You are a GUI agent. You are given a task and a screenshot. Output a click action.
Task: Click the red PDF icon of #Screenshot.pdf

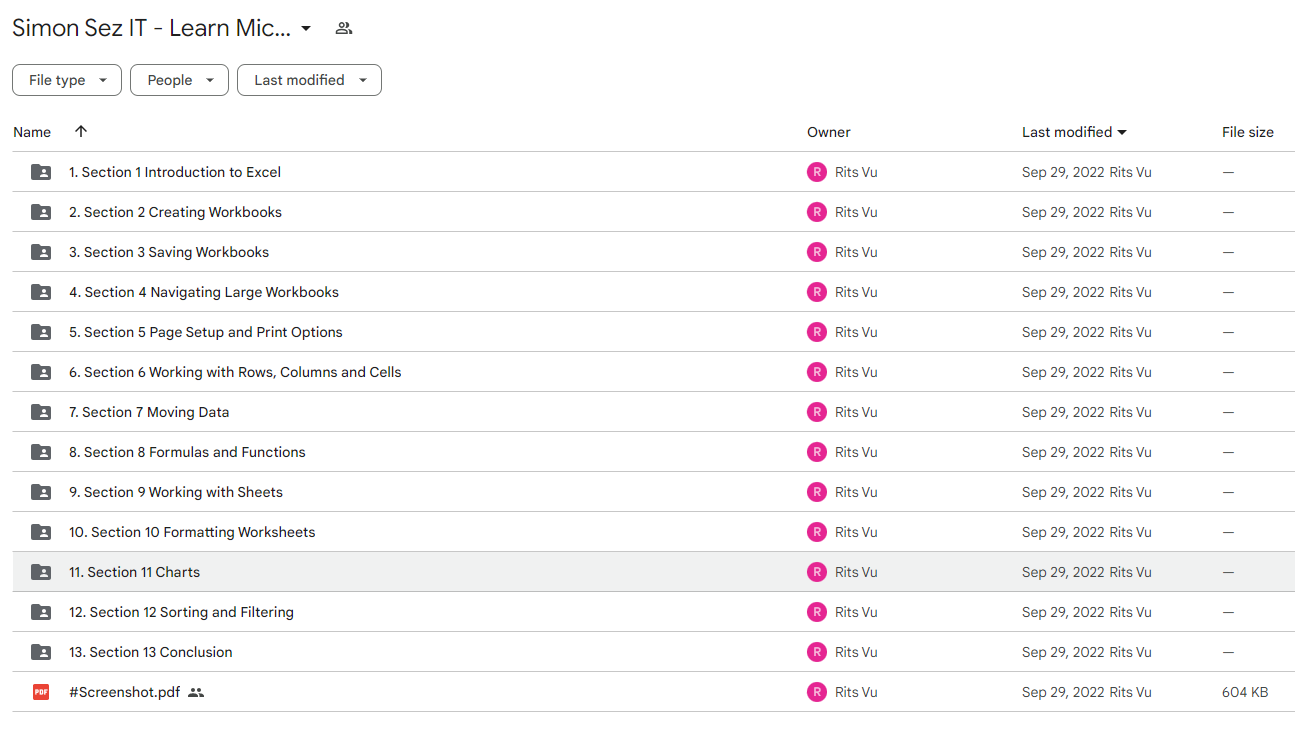41,692
